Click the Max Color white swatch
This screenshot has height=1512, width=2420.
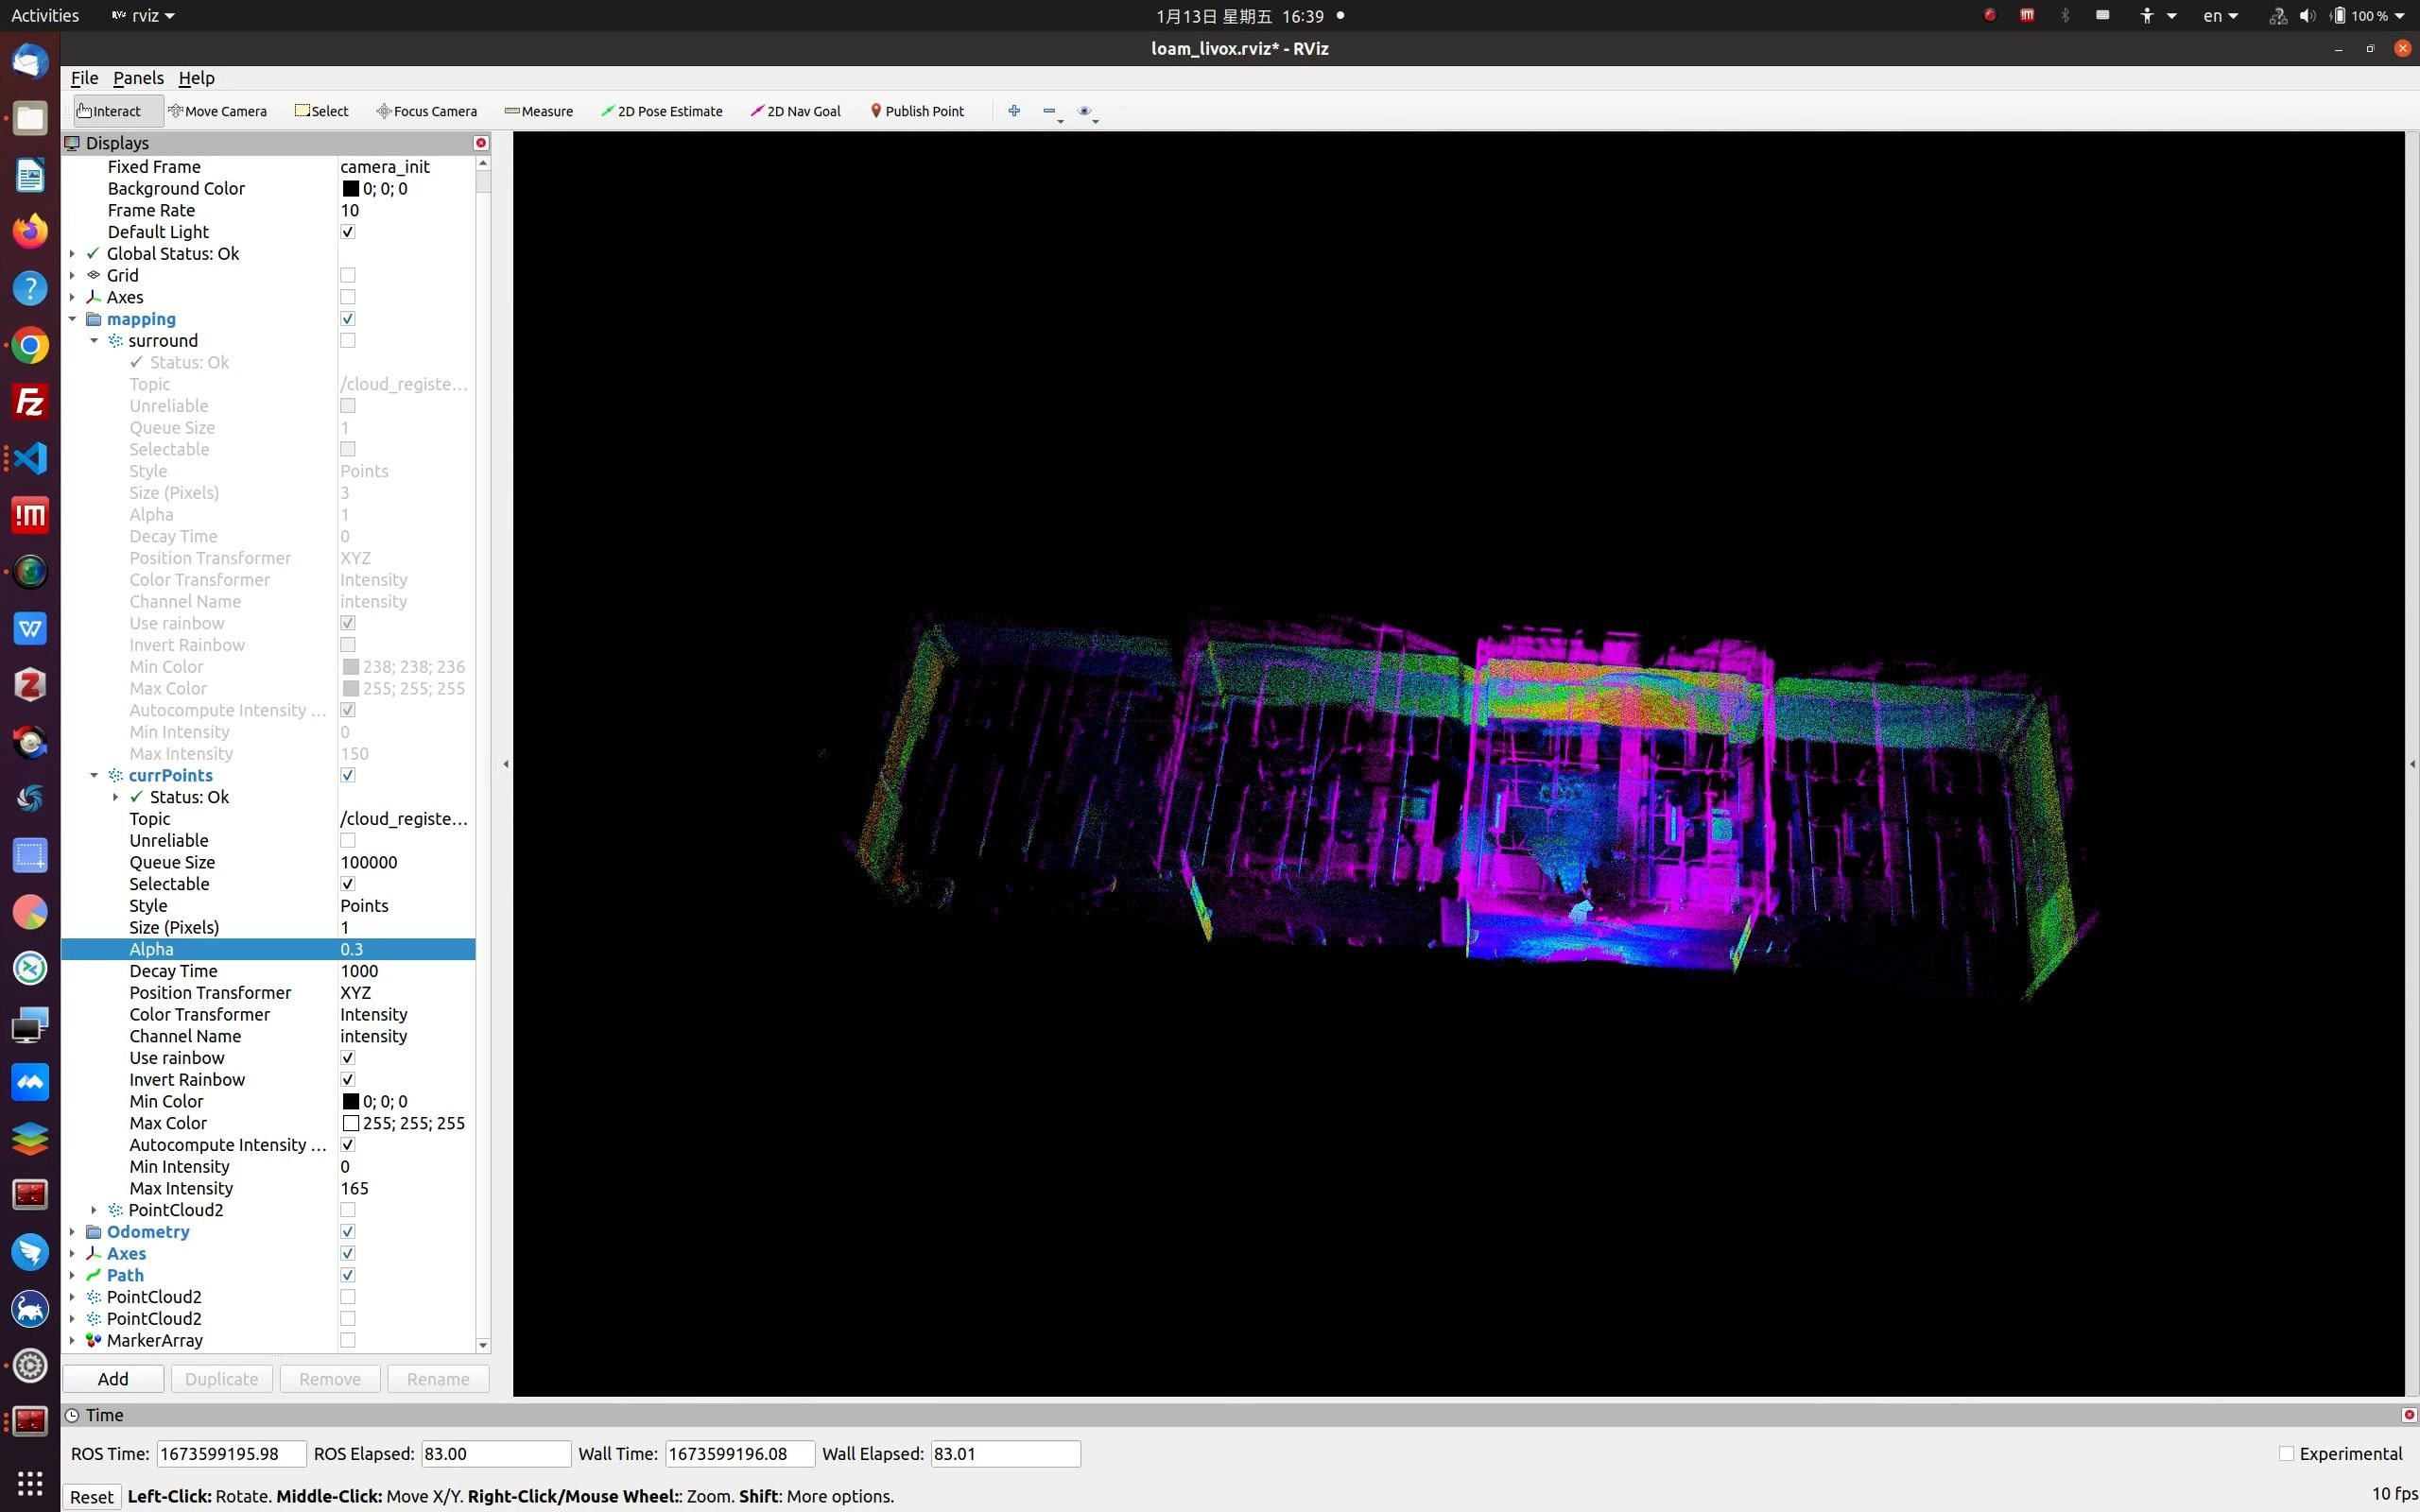point(350,1123)
